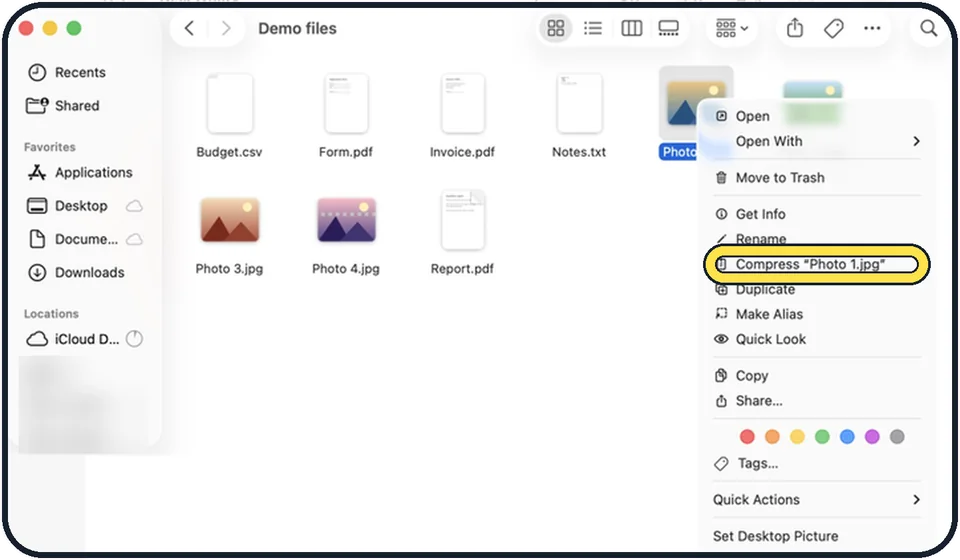Select the Notes.txt file icon

(x=579, y=103)
